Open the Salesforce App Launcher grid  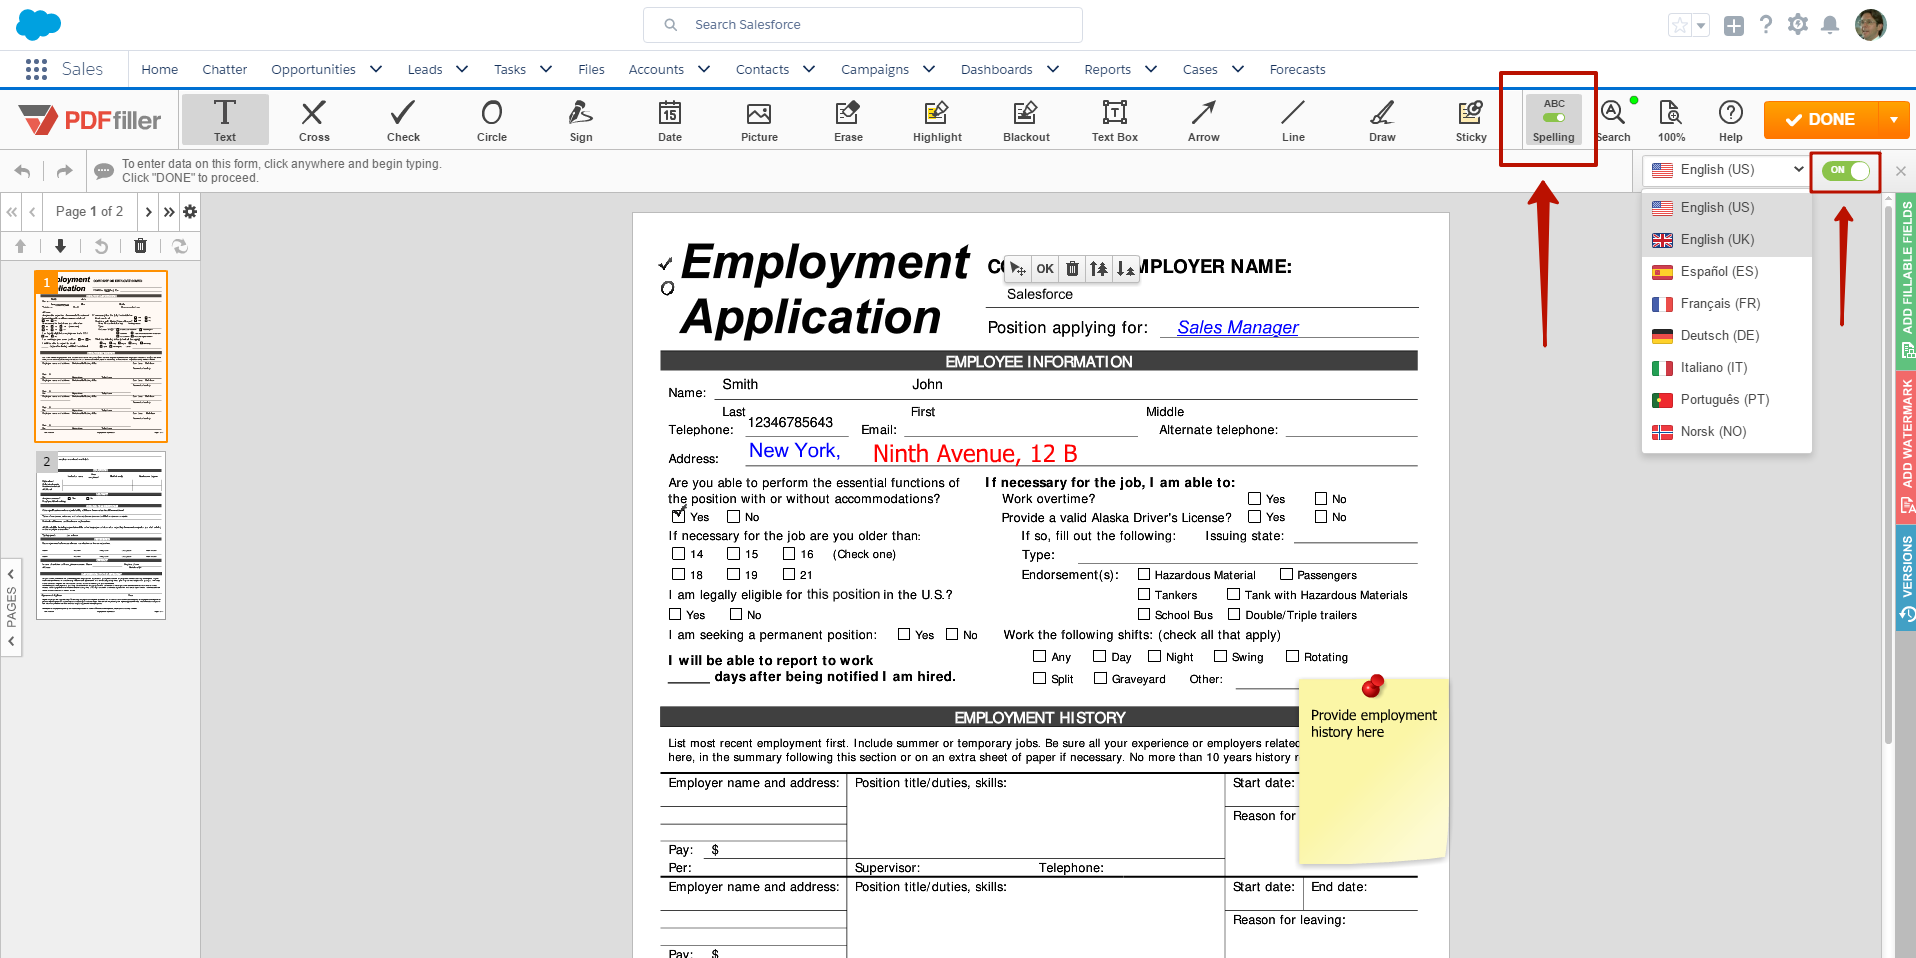tap(36, 69)
